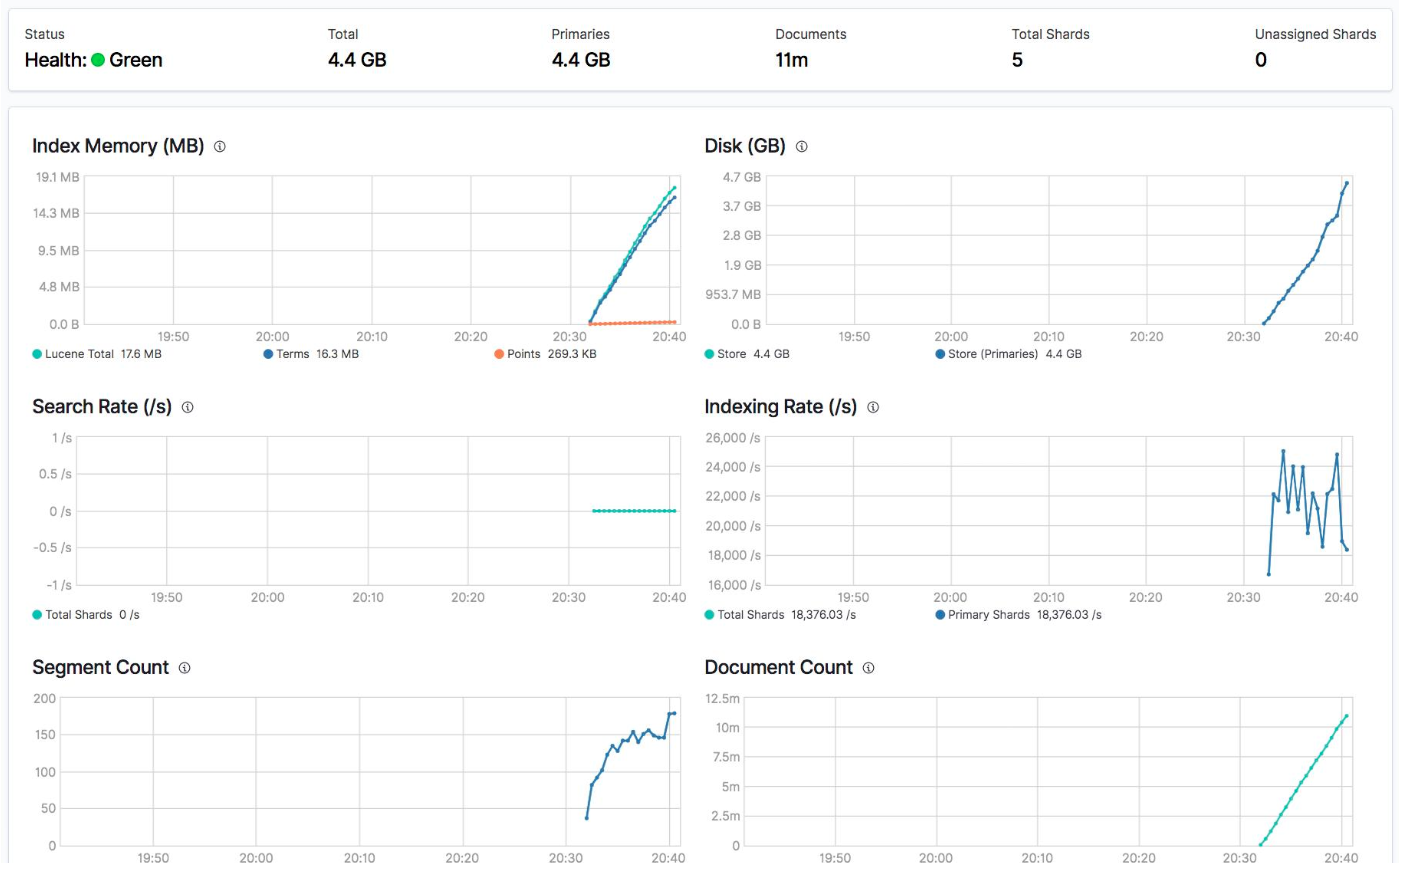Click Total Shards legend under Search Rate
Screen dimensions: 1412x880
86,615
